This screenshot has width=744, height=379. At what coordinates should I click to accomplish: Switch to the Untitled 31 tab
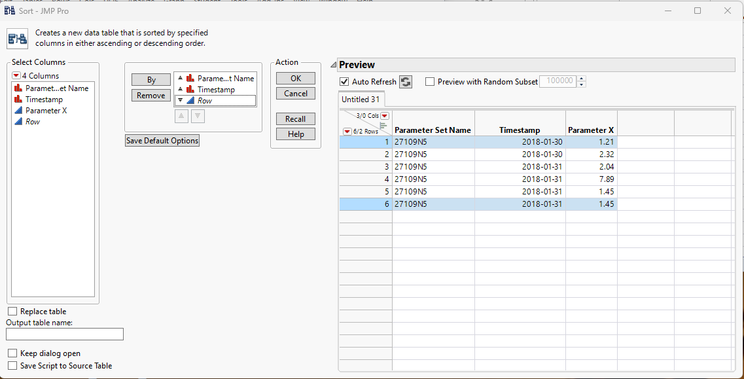point(361,100)
